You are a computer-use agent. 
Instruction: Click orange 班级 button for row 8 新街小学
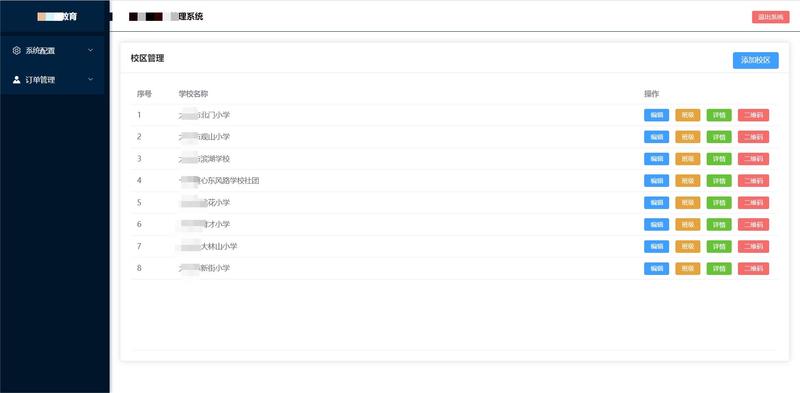[688, 268]
